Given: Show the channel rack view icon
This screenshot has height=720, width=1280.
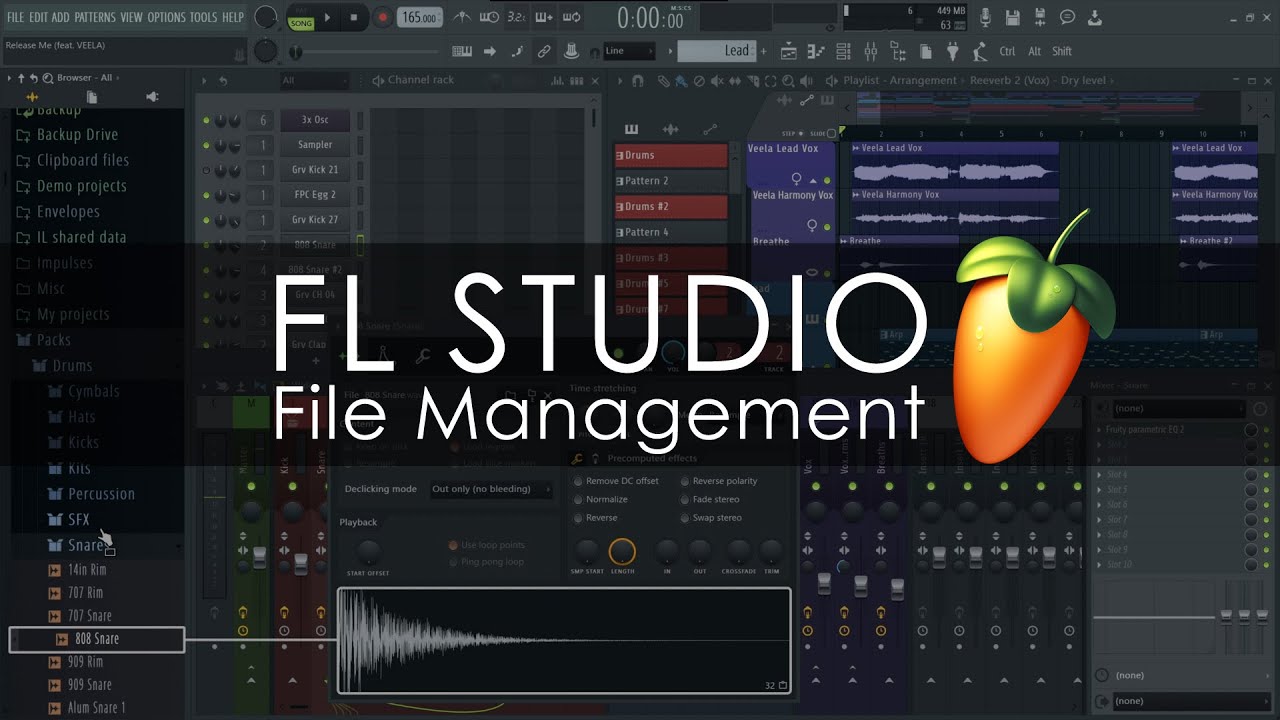Looking at the screenshot, I should click(x=843, y=51).
